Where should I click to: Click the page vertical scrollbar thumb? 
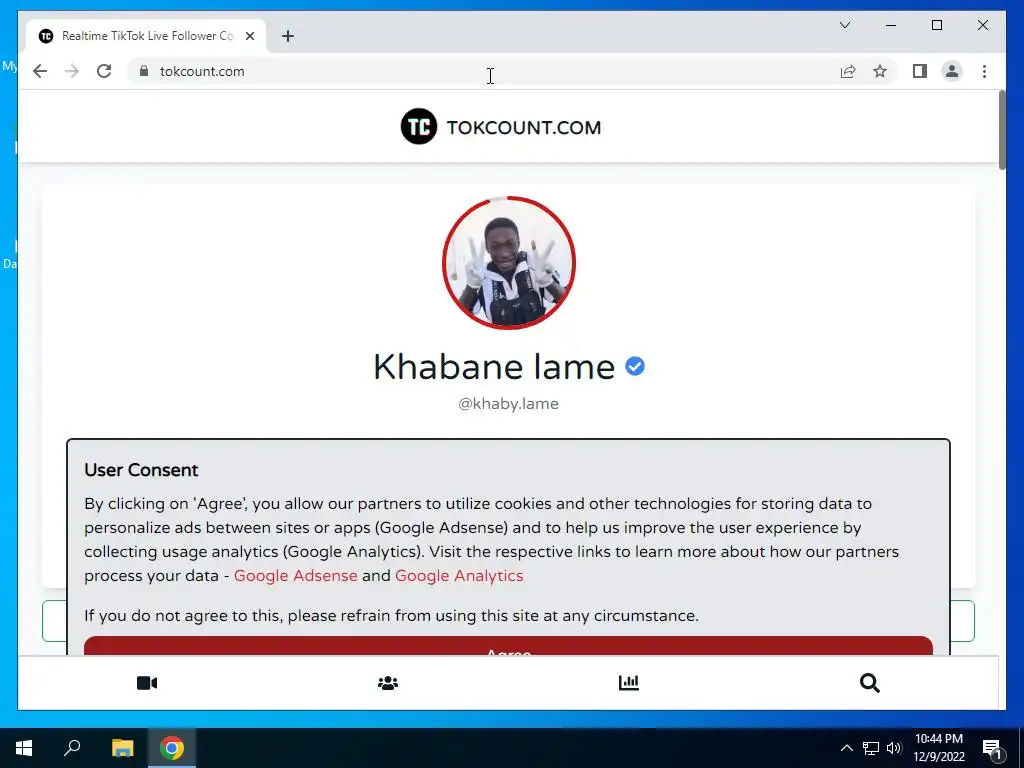click(1002, 131)
